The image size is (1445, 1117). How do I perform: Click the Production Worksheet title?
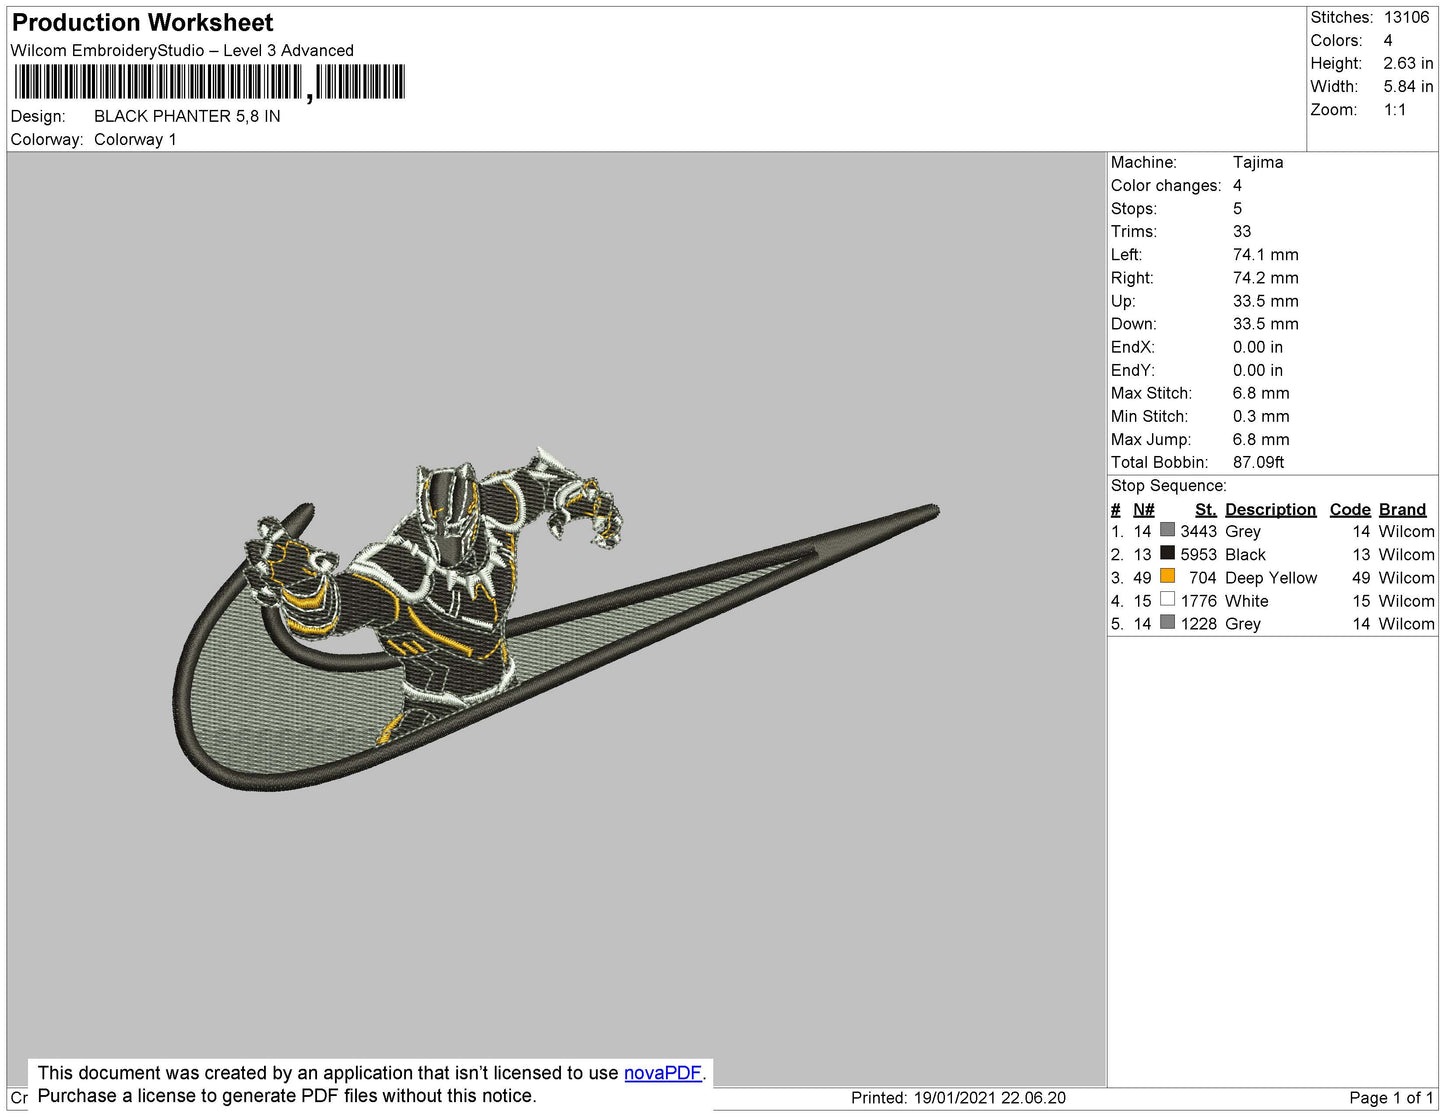142,23
